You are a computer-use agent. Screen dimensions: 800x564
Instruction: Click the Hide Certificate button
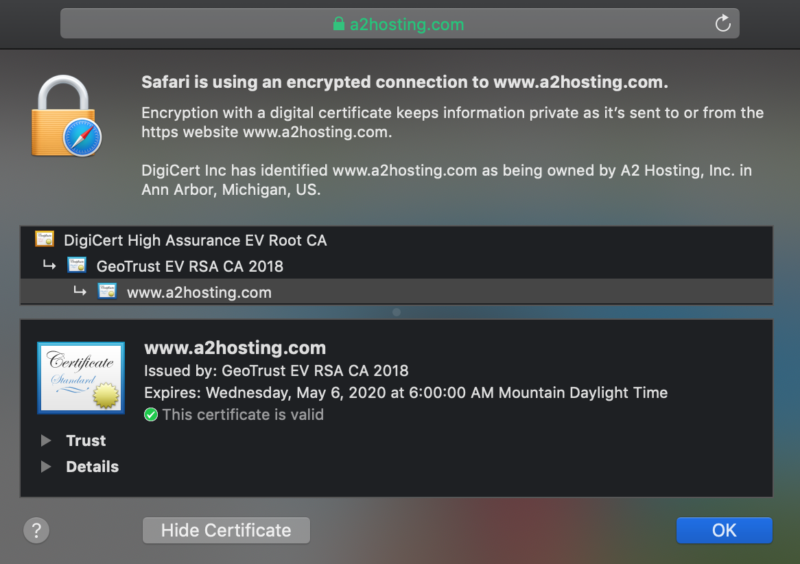(226, 530)
